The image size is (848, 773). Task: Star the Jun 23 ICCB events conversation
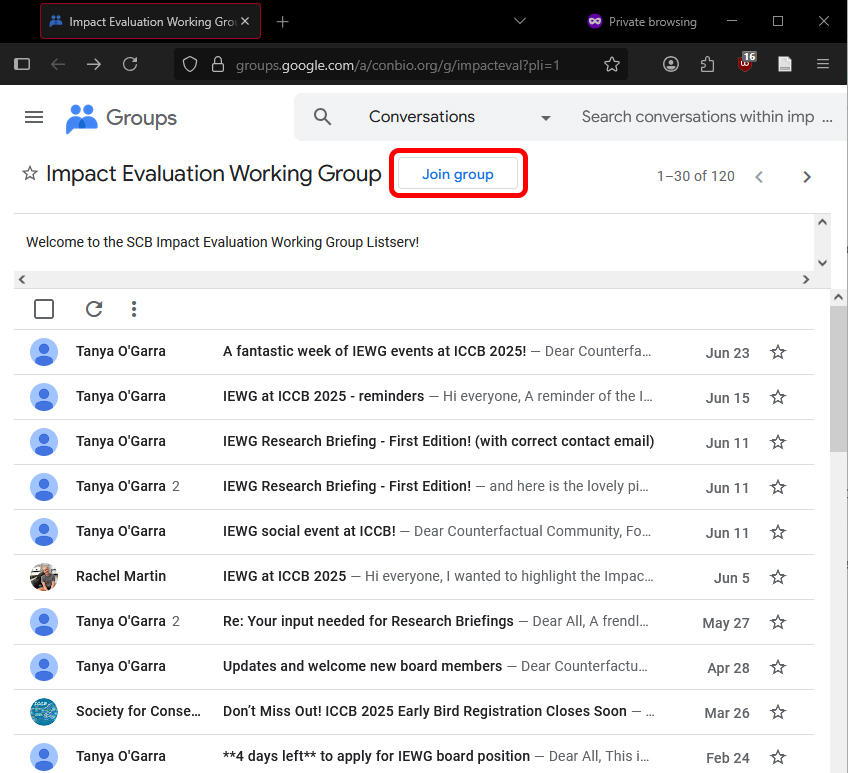(x=778, y=352)
